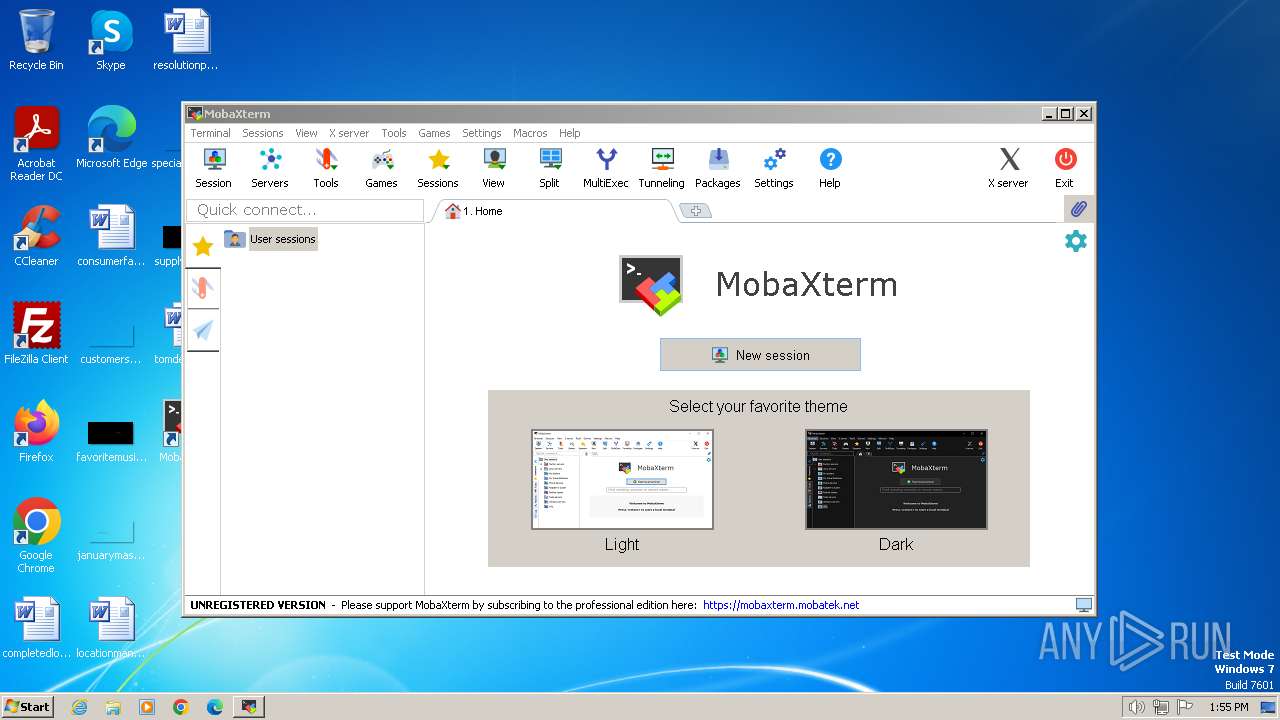The image size is (1280, 720).
Task: Click the red Exit toolbar icon
Action: tap(1064, 168)
